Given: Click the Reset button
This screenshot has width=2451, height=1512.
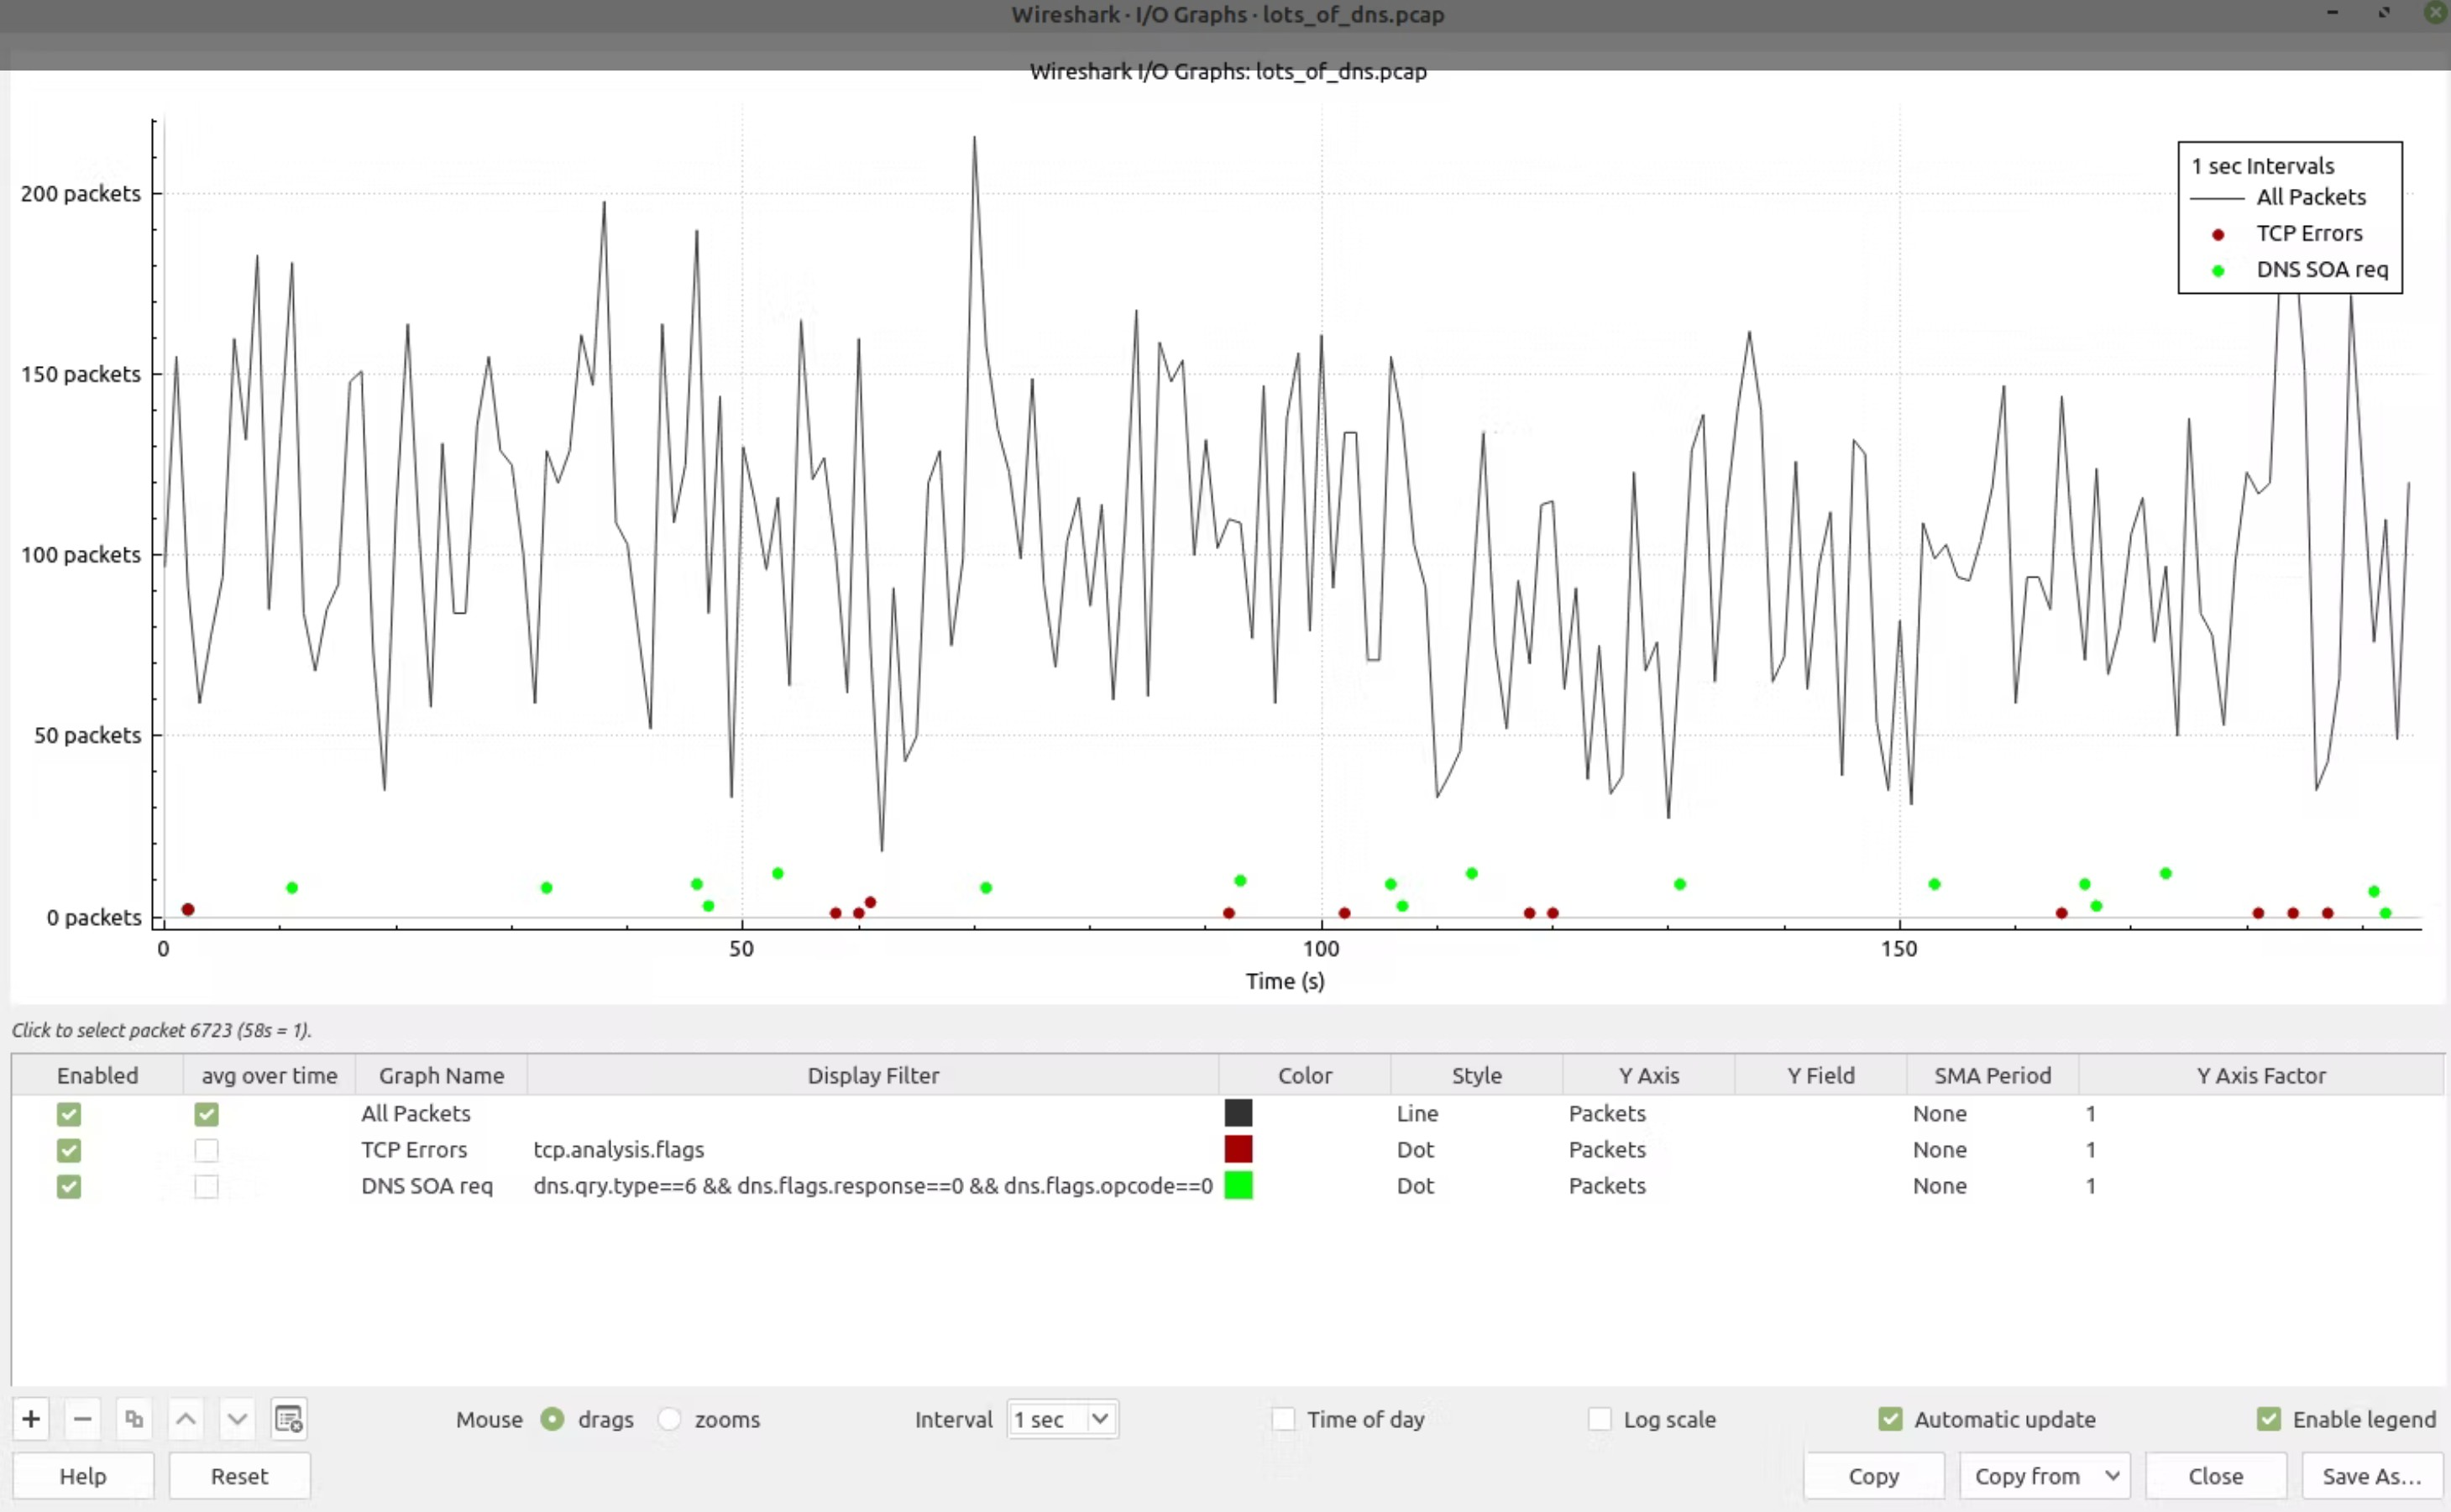Looking at the screenshot, I should 240,1475.
